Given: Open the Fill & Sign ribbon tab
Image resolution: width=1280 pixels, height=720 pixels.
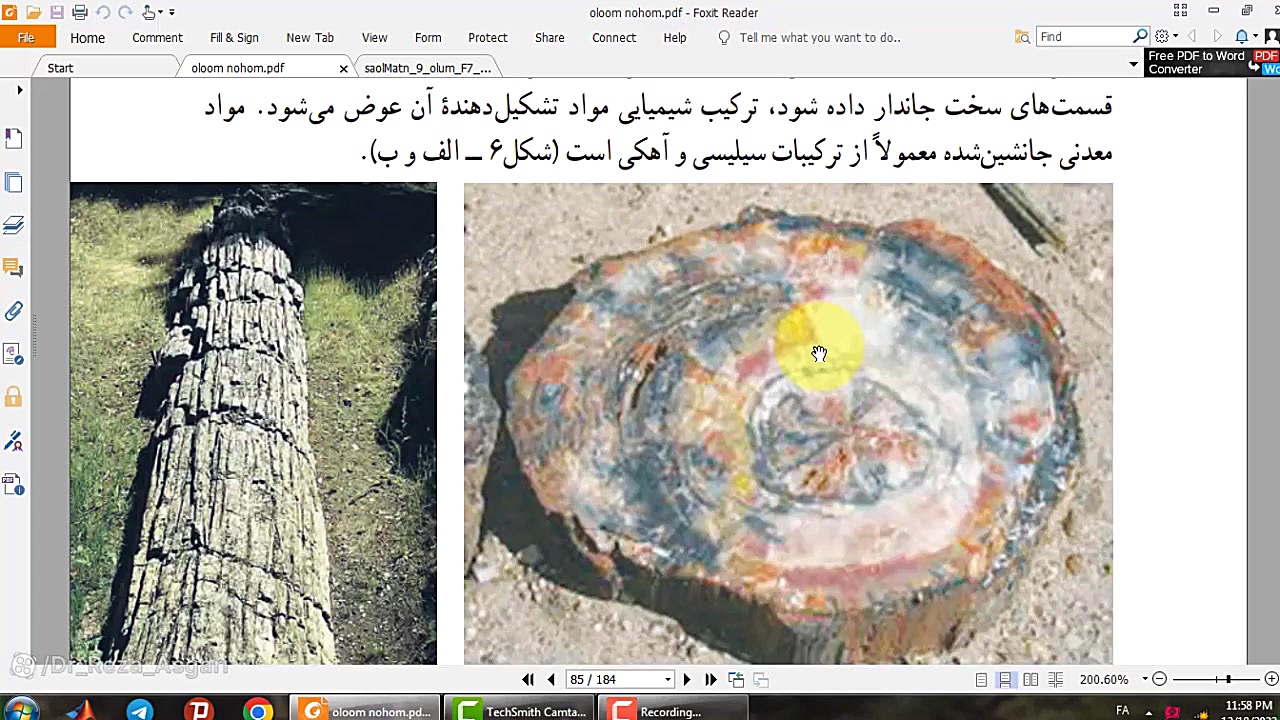Looking at the screenshot, I should [234, 37].
